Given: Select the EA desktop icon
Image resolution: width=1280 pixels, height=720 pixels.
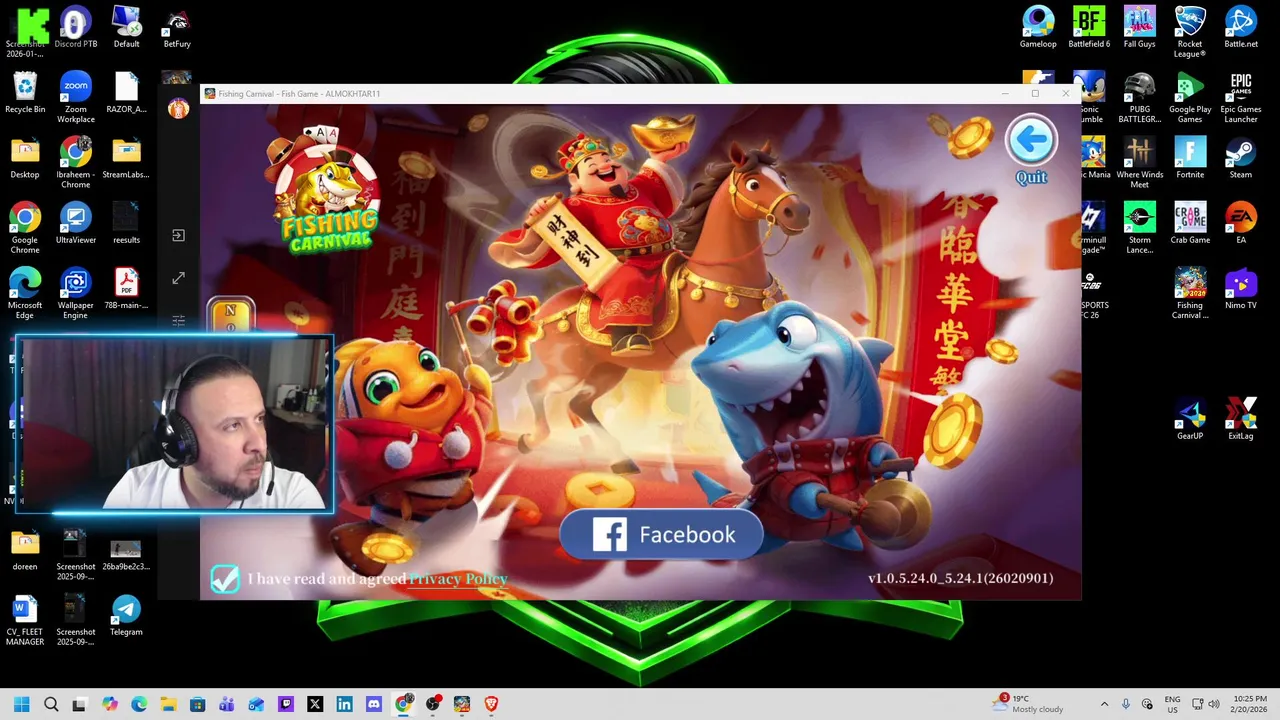Looking at the screenshot, I should pos(1241,223).
